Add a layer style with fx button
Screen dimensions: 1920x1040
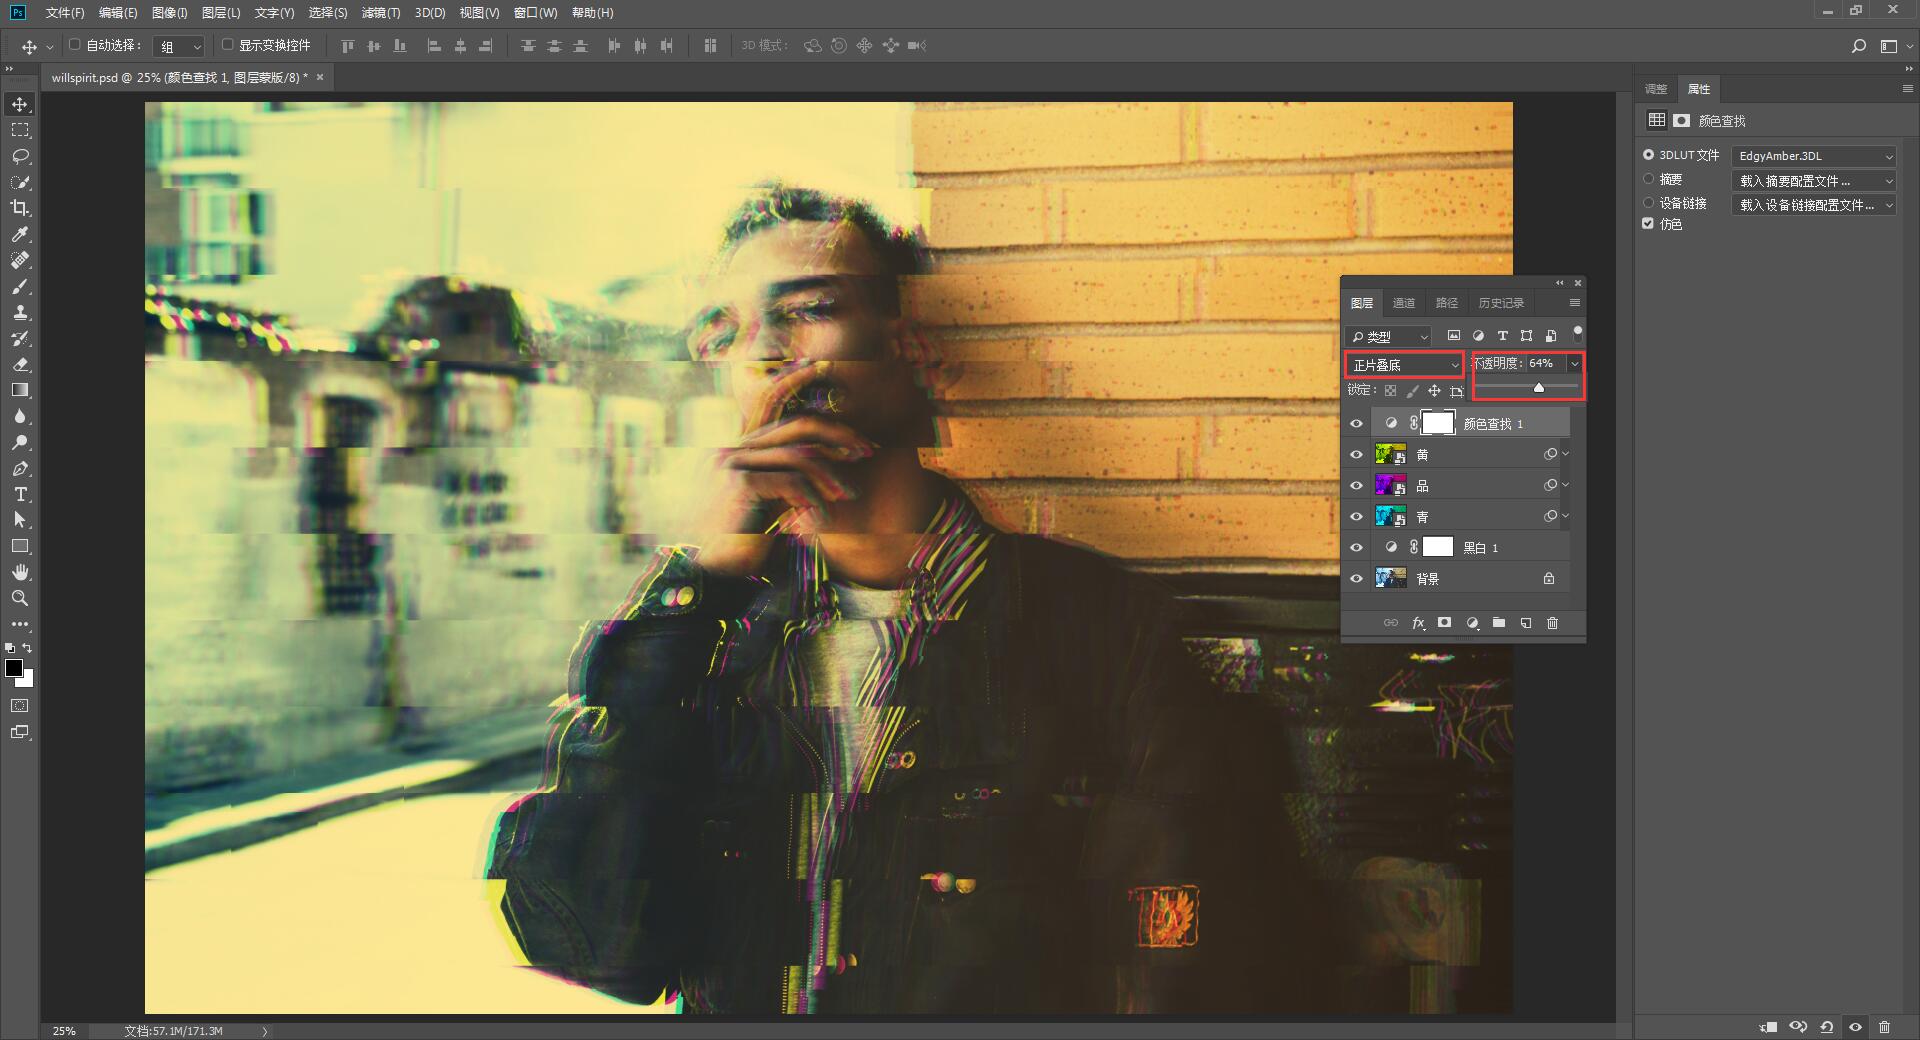pos(1418,623)
